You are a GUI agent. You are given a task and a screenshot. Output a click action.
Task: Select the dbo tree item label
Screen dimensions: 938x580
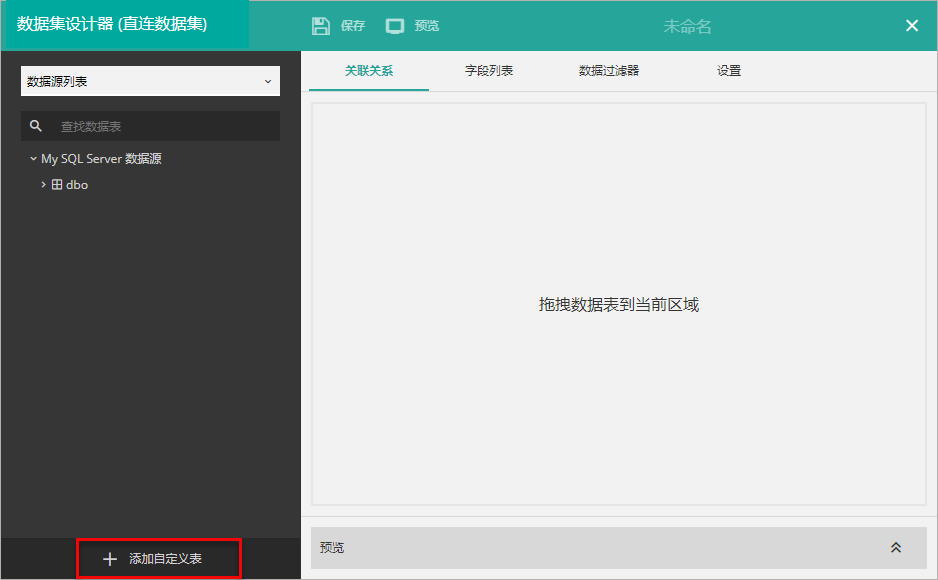click(x=77, y=185)
